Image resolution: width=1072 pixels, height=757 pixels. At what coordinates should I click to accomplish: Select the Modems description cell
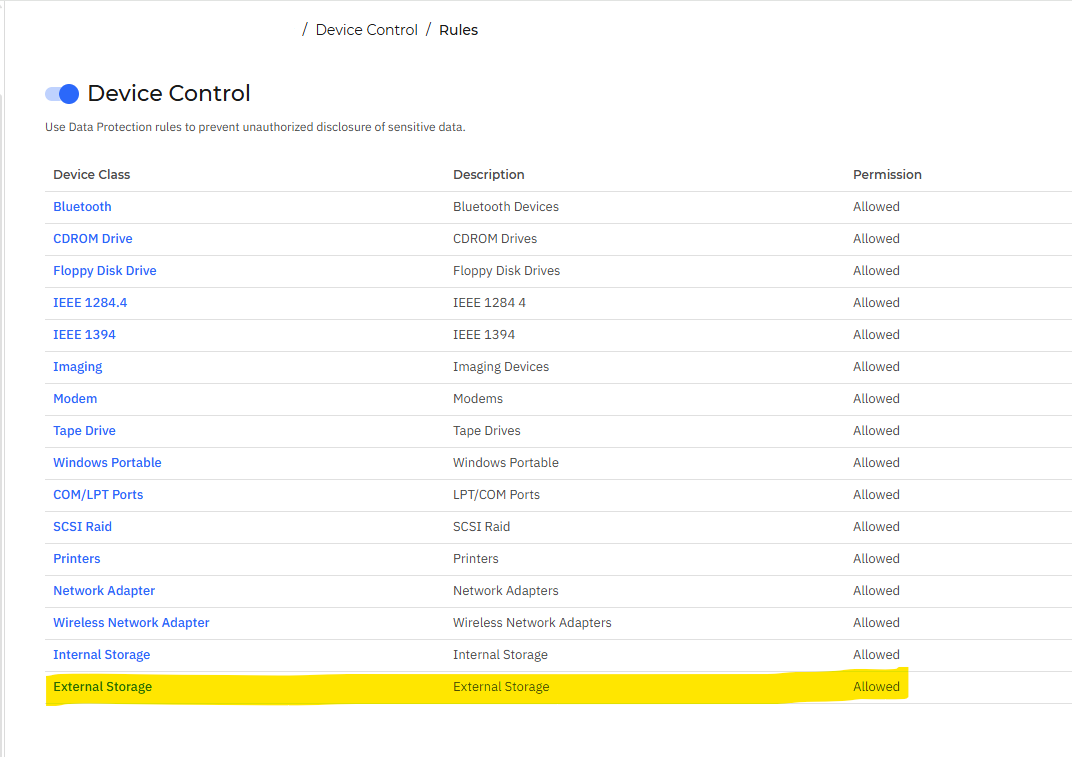tap(478, 399)
